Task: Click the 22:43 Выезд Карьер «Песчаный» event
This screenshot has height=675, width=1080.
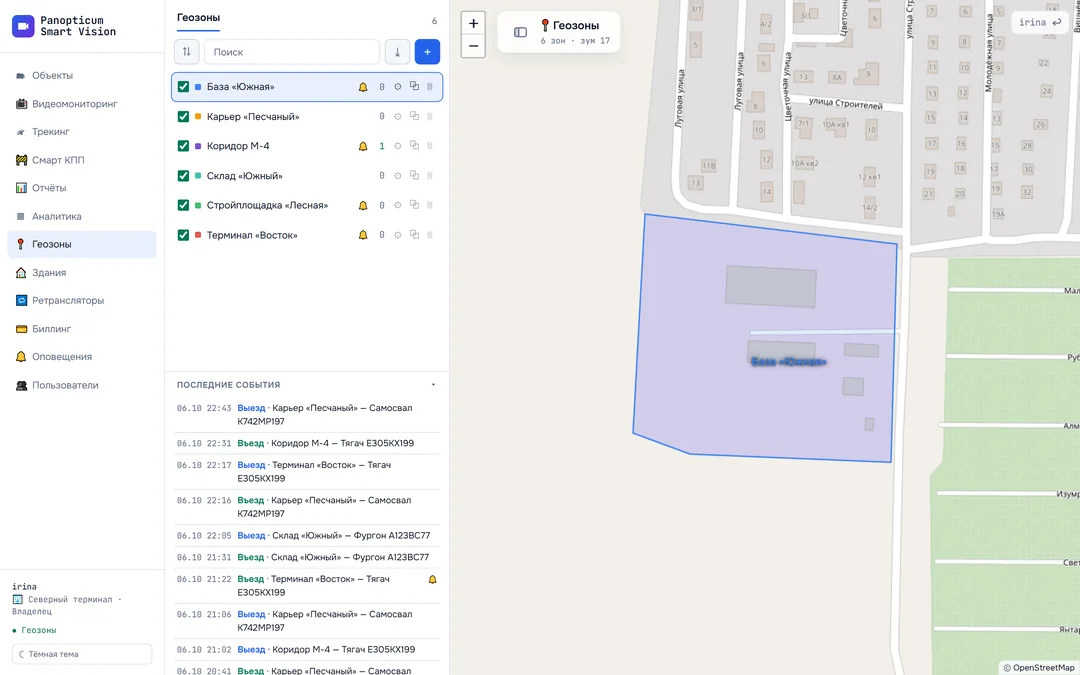Action: (x=307, y=415)
